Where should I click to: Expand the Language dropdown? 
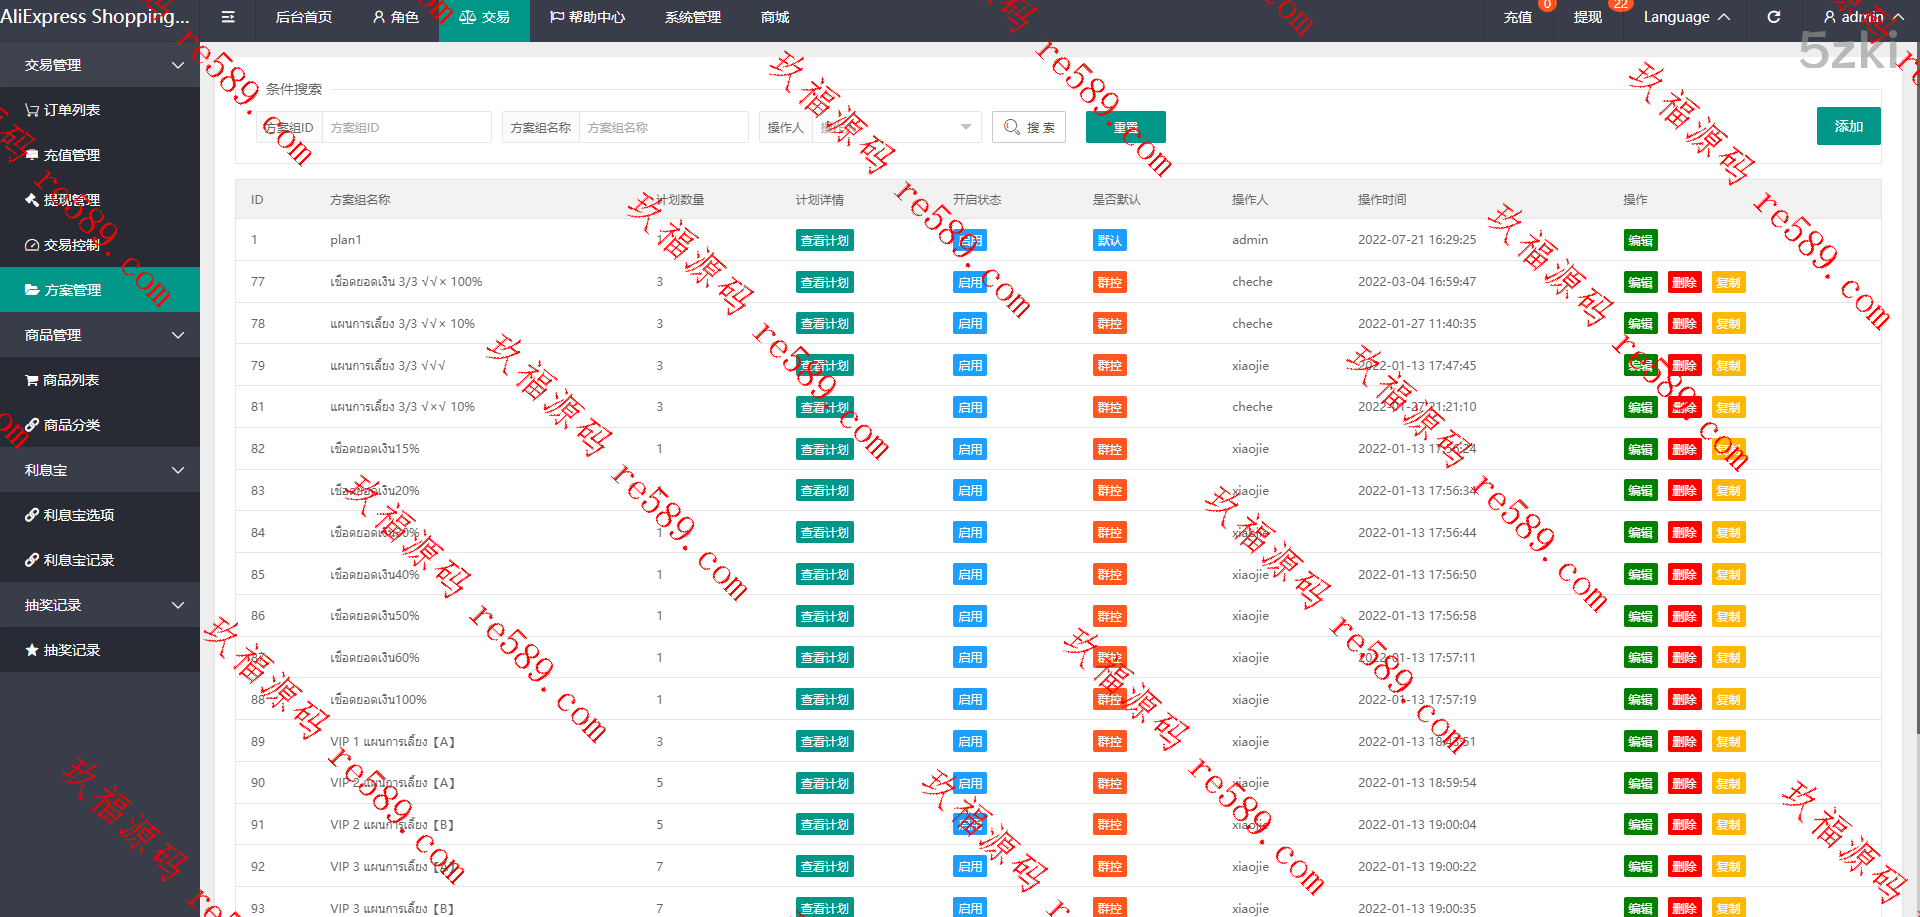(1686, 17)
